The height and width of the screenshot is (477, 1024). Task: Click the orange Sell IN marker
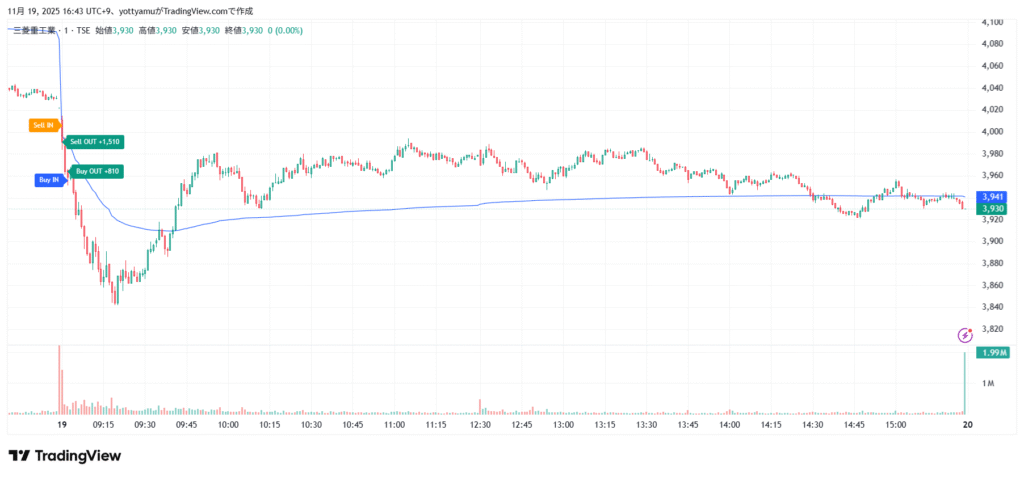[x=44, y=125]
